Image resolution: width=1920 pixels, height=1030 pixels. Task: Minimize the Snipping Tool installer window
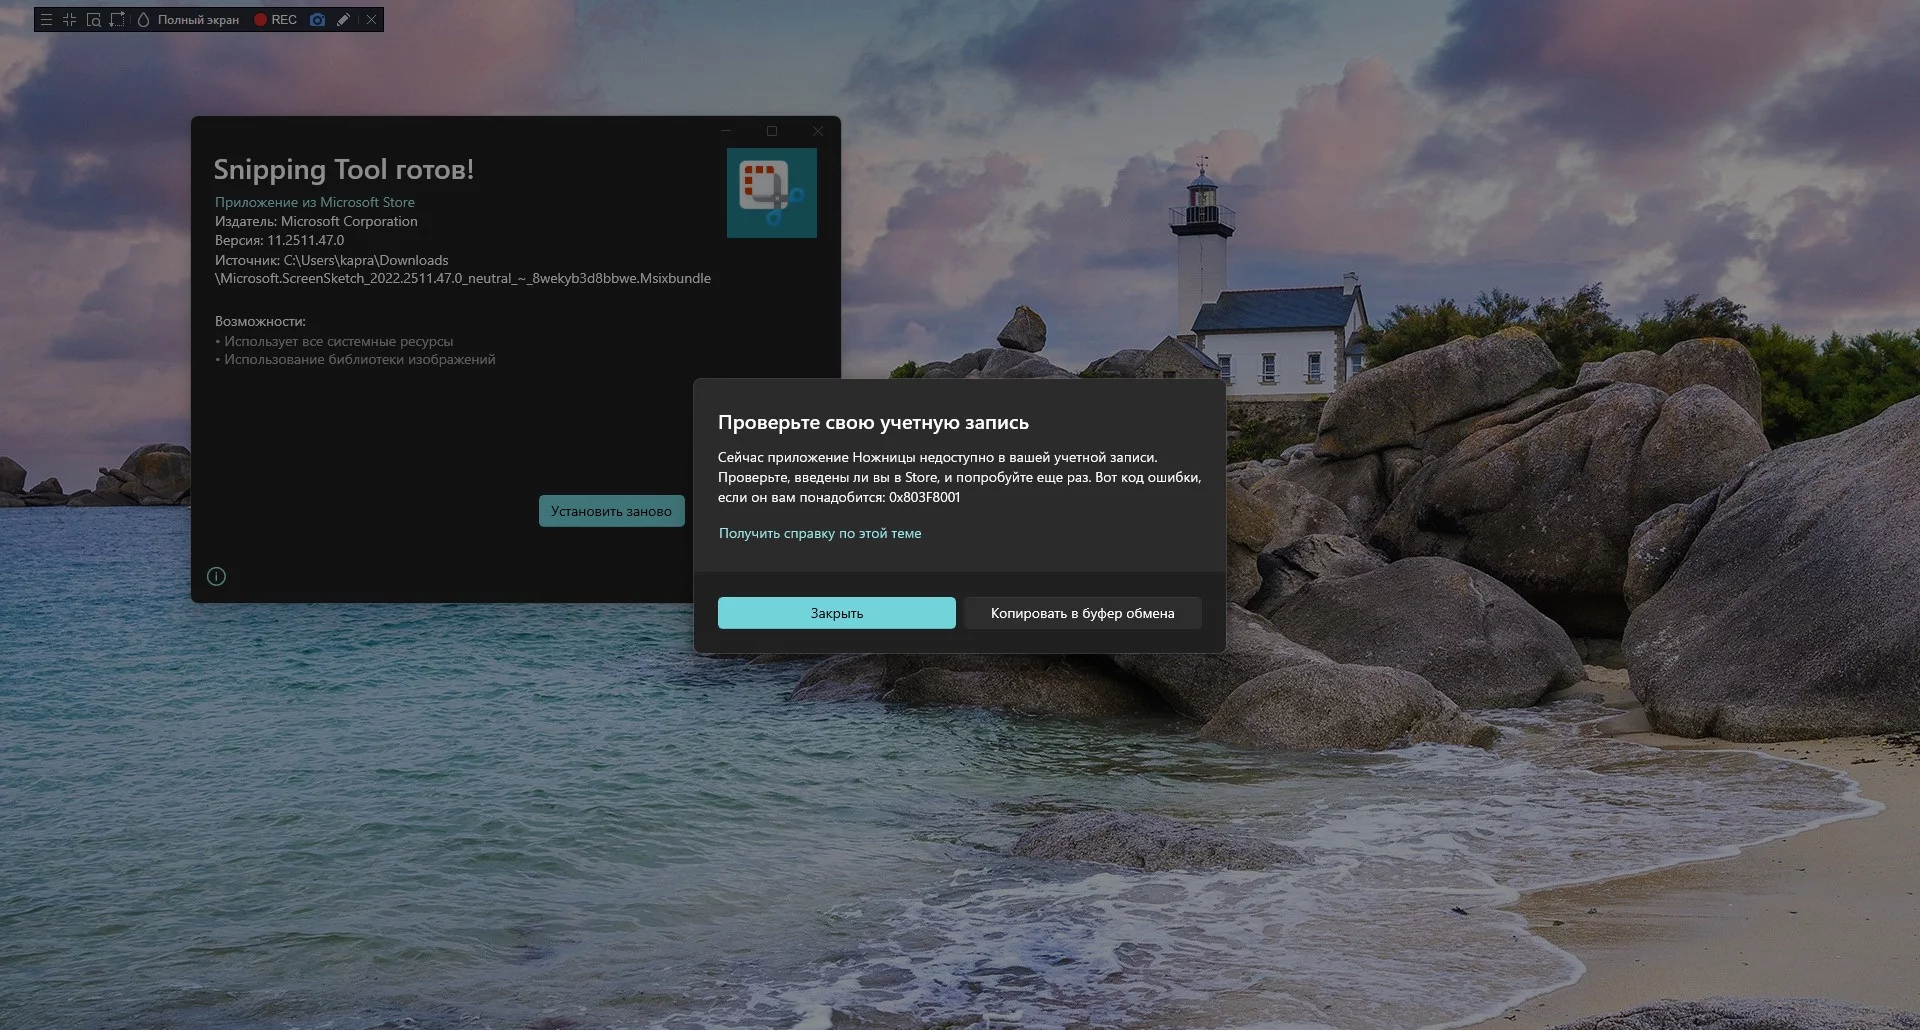726,131
